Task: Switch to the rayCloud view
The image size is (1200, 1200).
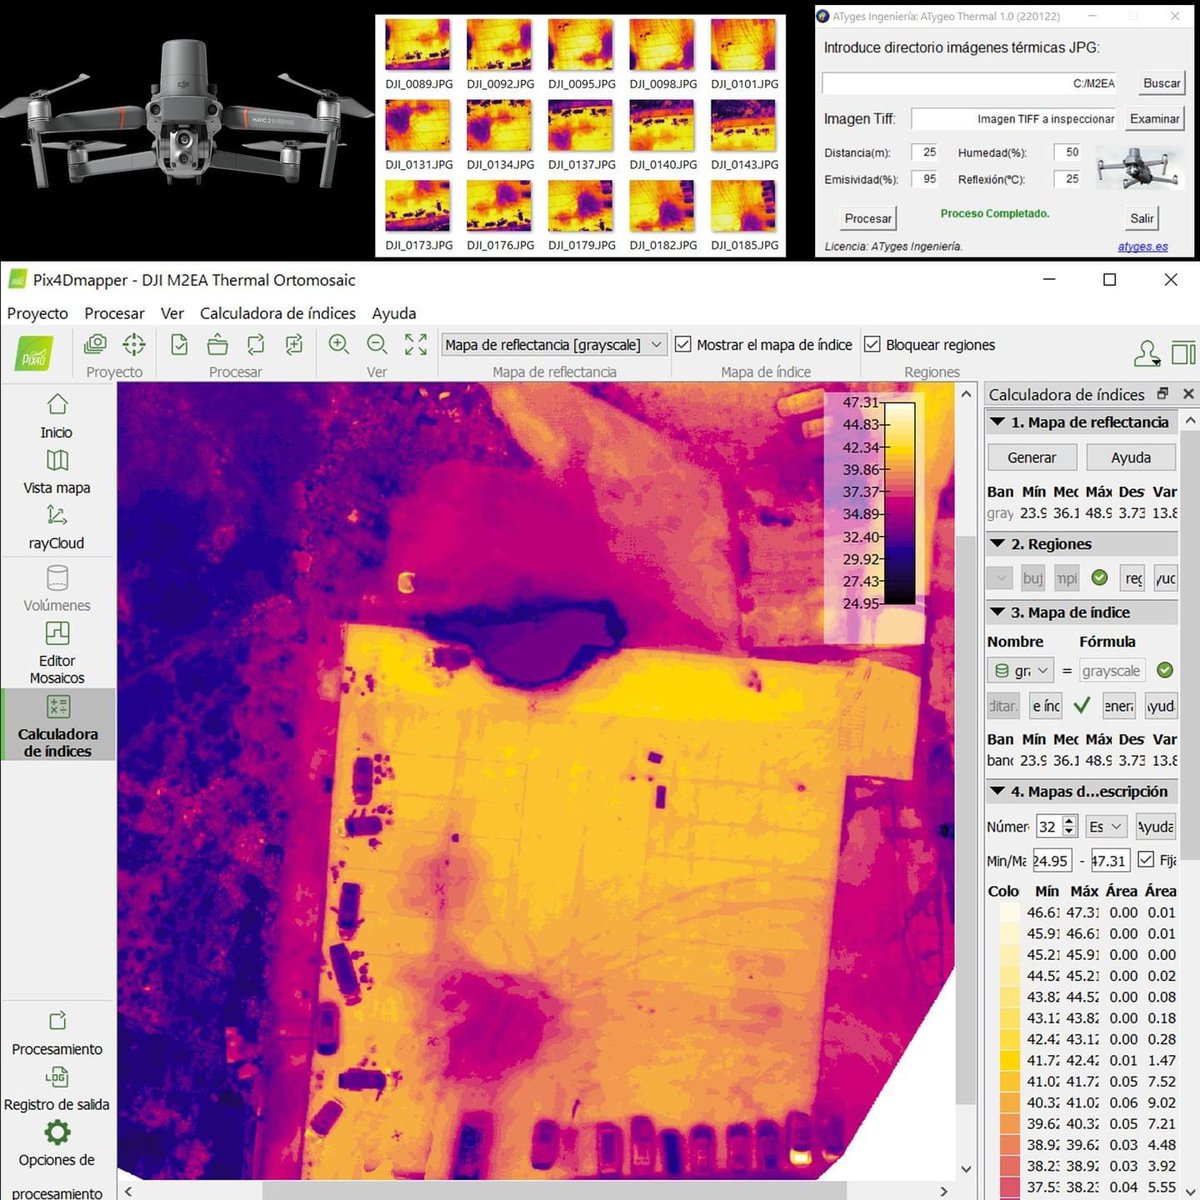Action: click(57, 527)
